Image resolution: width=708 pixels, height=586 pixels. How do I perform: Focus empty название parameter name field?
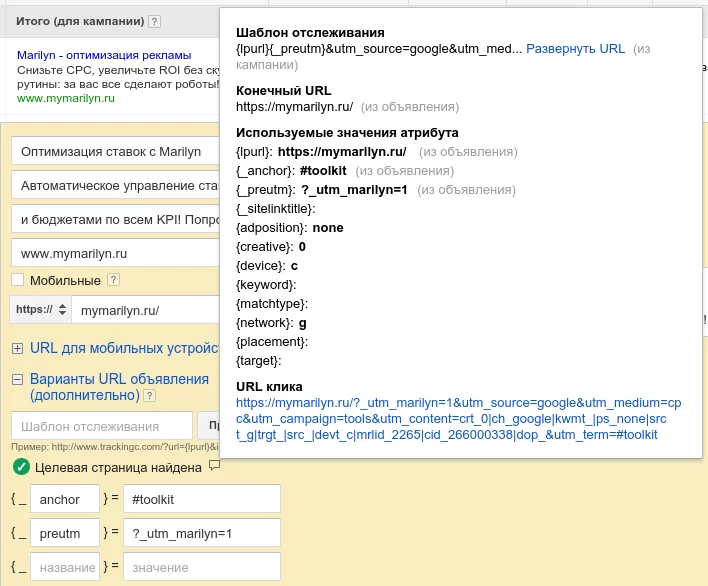coord(65,567)
